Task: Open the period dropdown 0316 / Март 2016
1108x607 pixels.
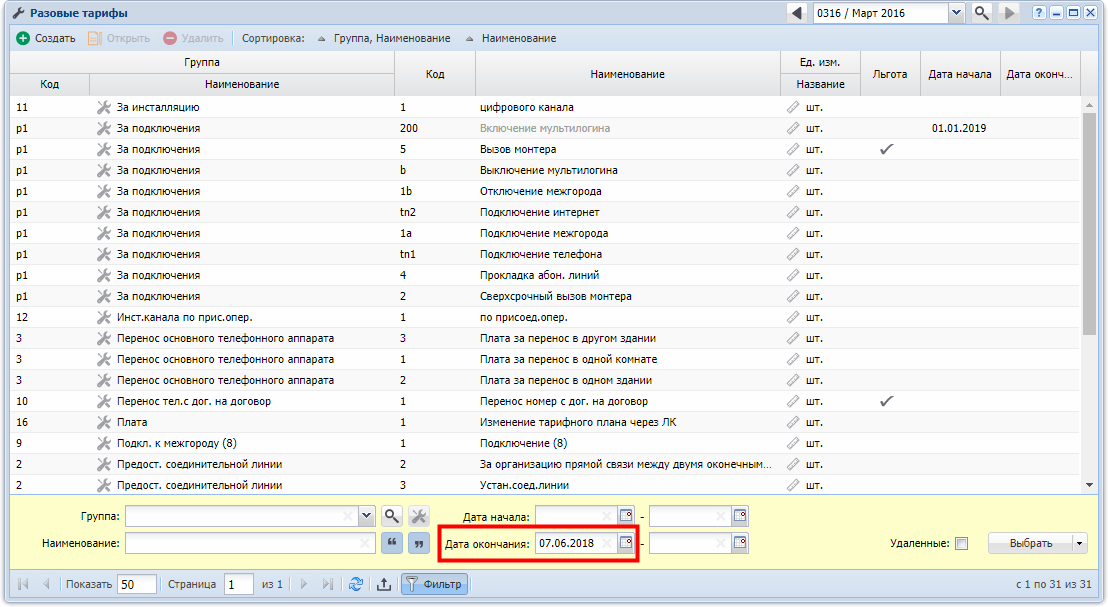Action: click(956, 13)
